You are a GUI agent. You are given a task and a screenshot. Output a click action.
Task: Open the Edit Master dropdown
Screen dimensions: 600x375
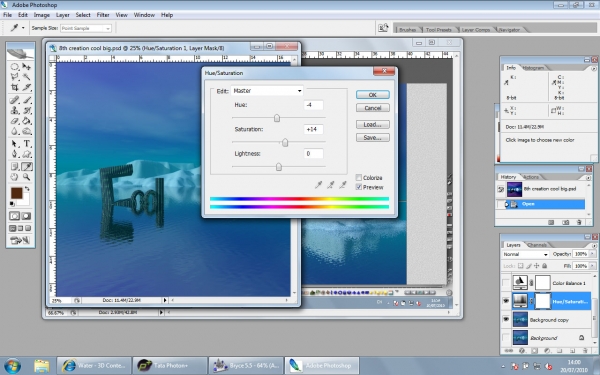point(267,91)
